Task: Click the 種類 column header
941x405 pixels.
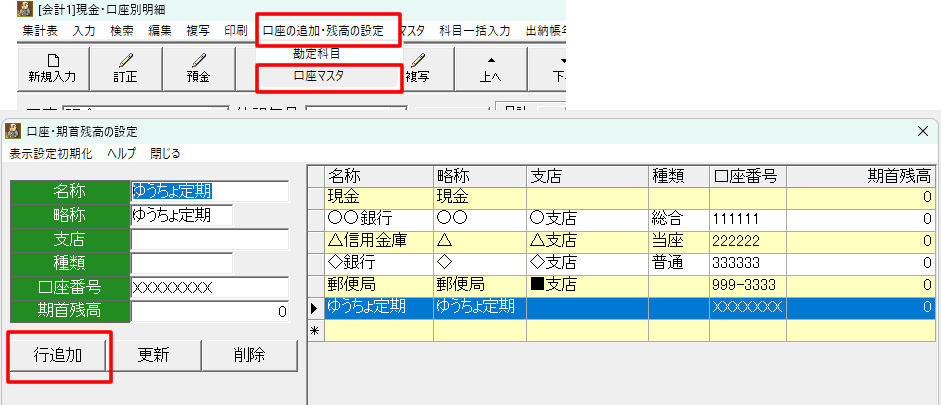Action: [679, 176]
